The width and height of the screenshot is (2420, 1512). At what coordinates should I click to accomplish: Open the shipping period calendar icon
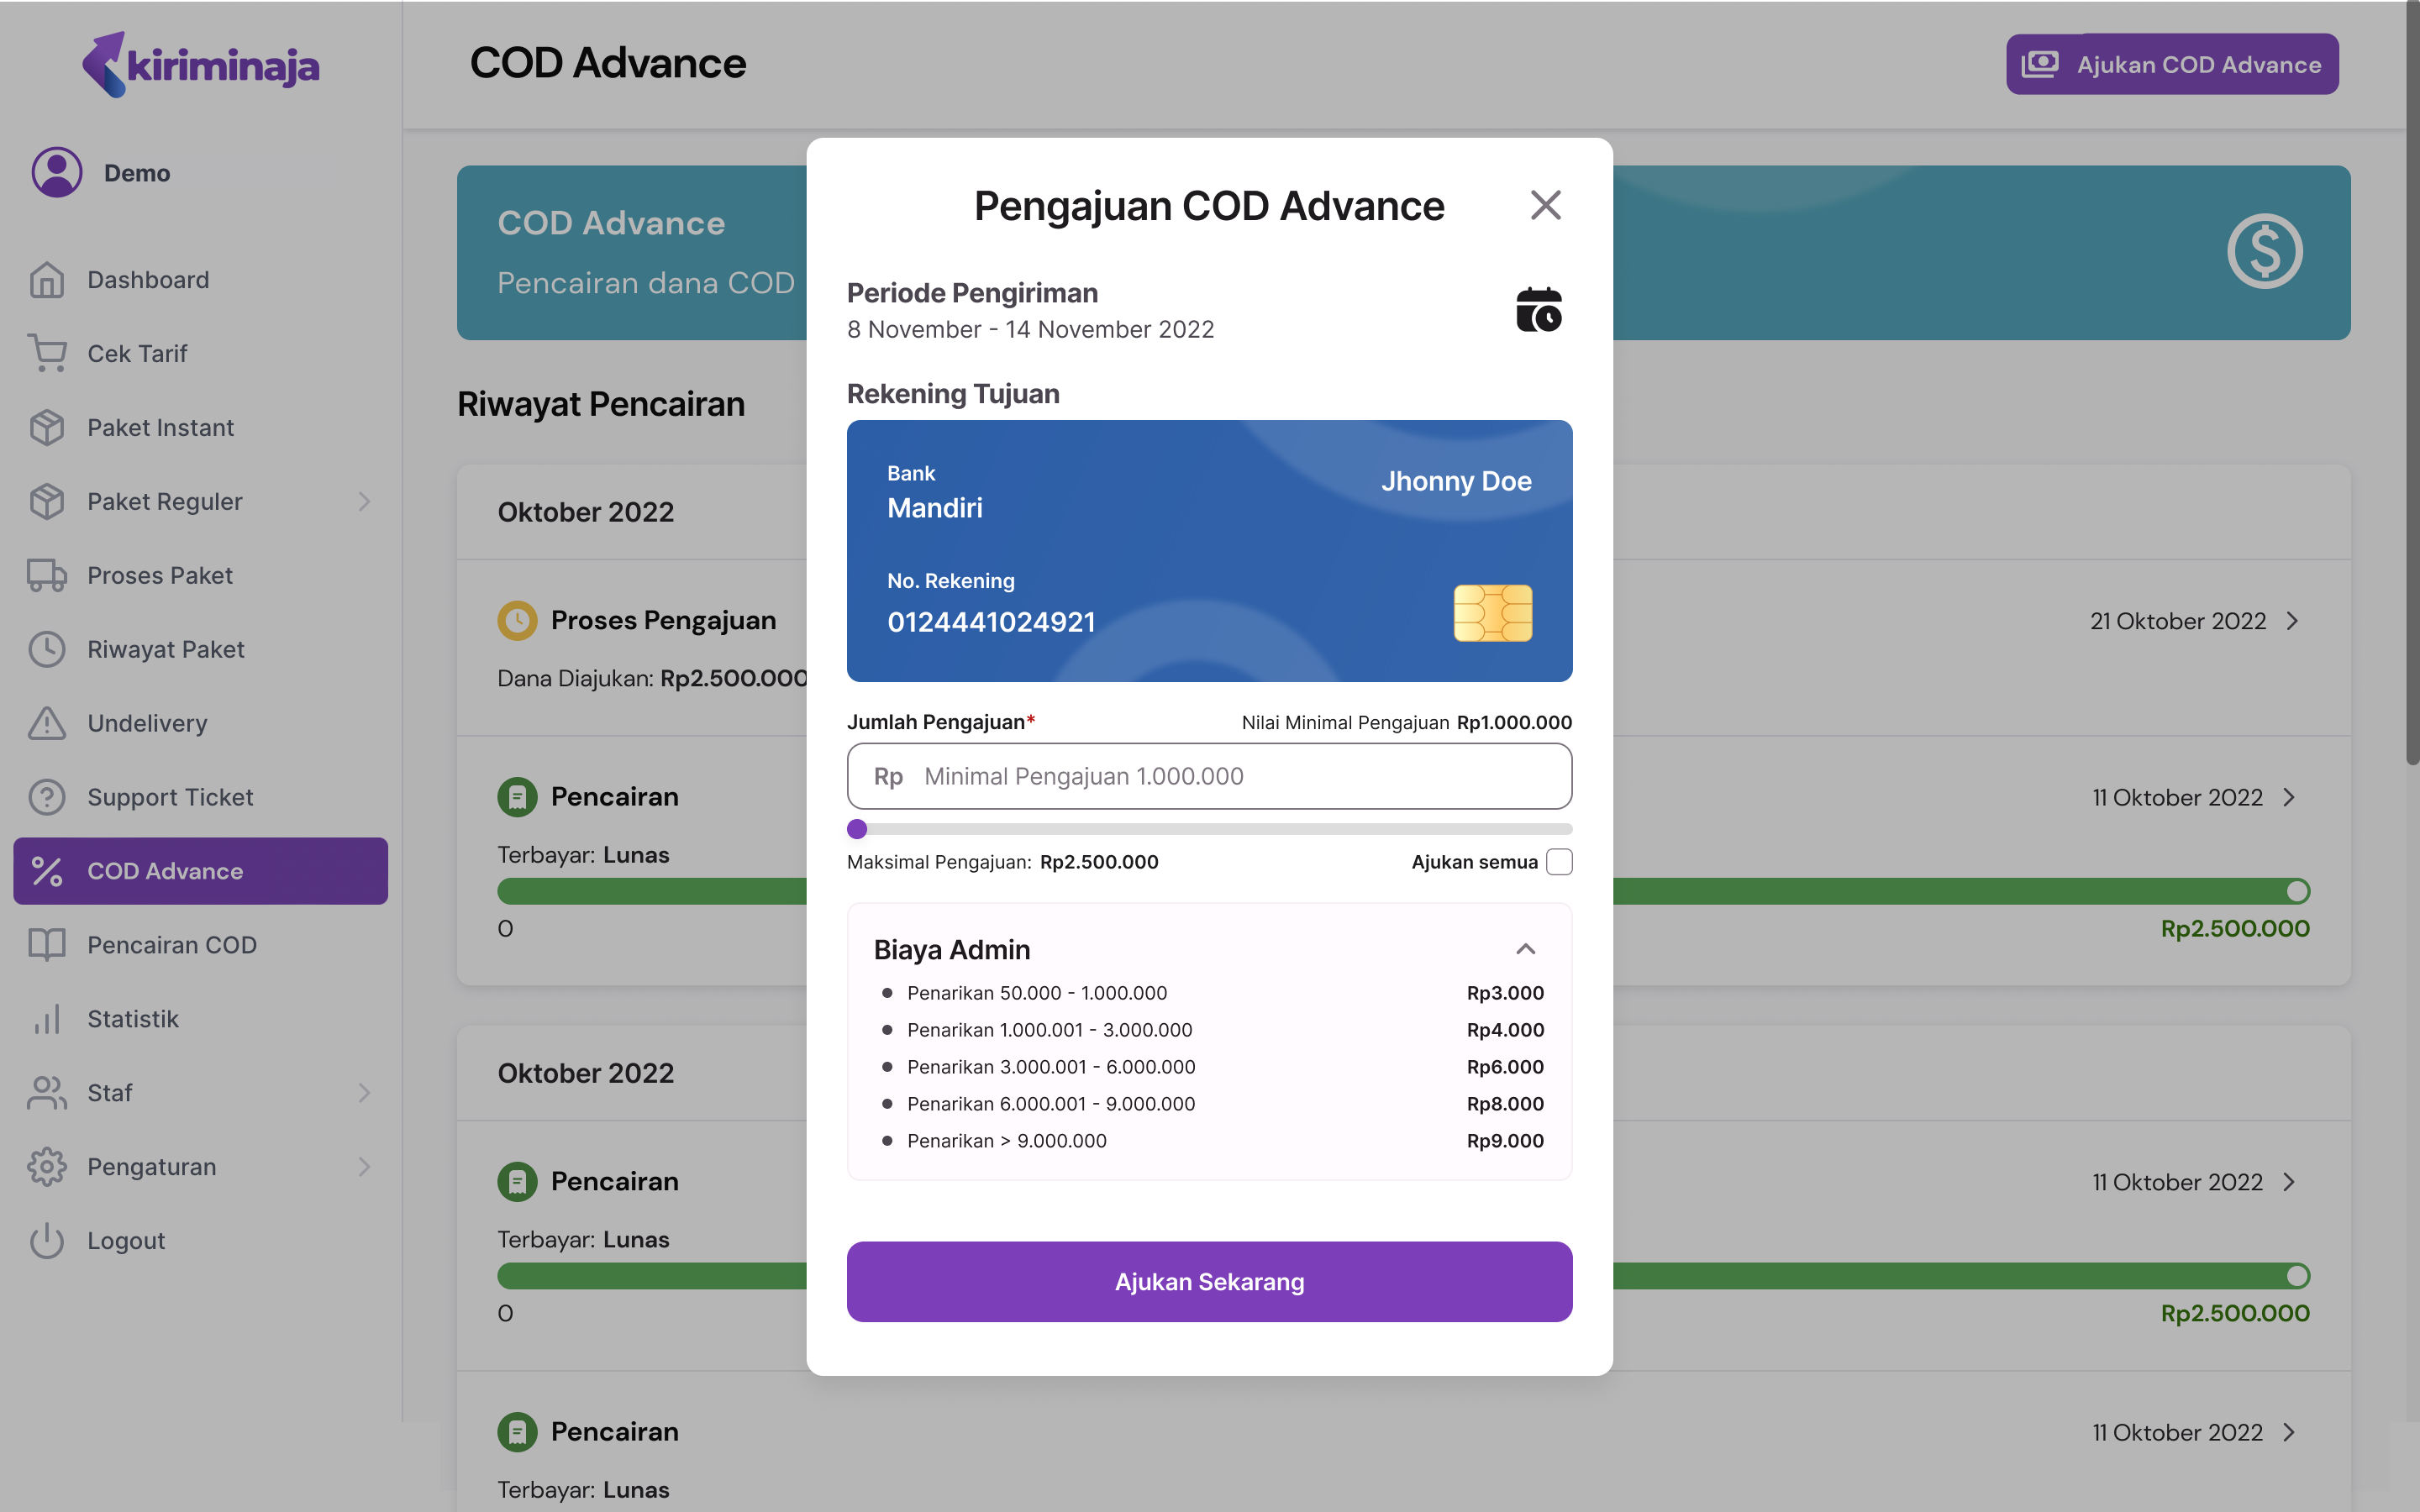tap(1539, 309)
